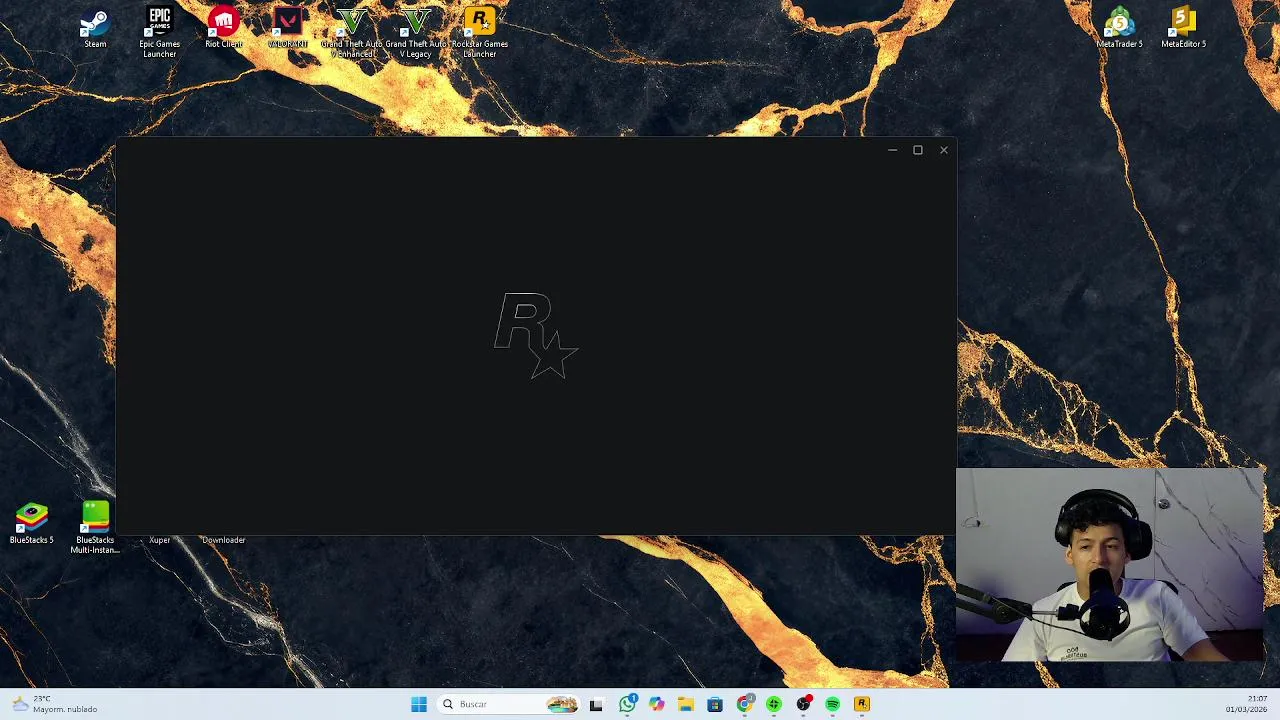1280x720 pixels.
Task: Select Grand Theft Auto V Legacy shortcut
Action: (416, 32)
